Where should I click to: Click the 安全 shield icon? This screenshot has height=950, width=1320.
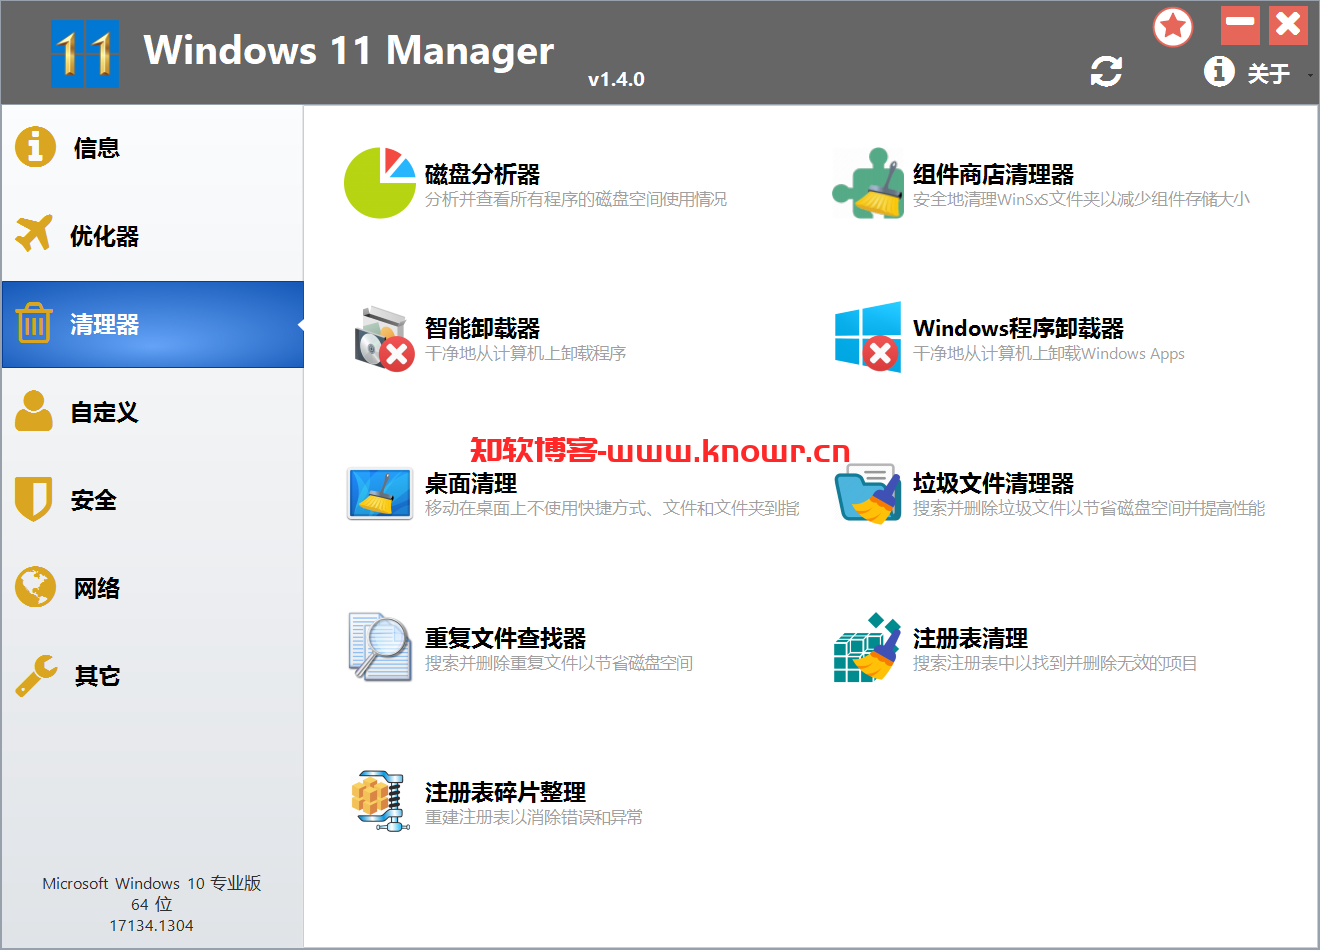34,499
